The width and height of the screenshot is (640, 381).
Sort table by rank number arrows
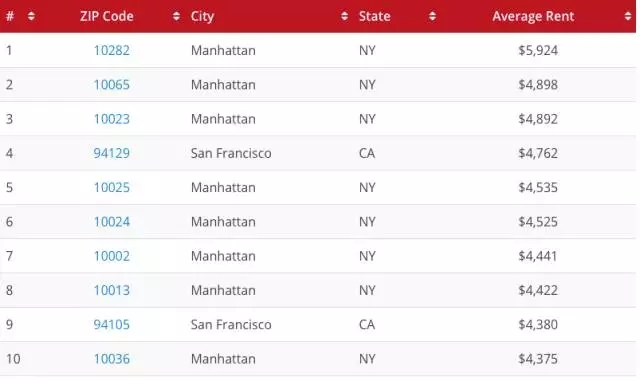coord(31,16)
